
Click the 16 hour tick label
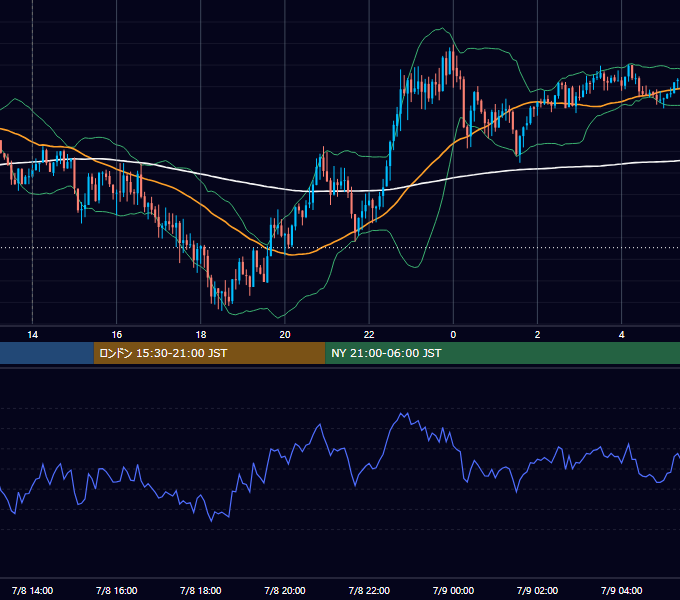click(x=117, y=335)
